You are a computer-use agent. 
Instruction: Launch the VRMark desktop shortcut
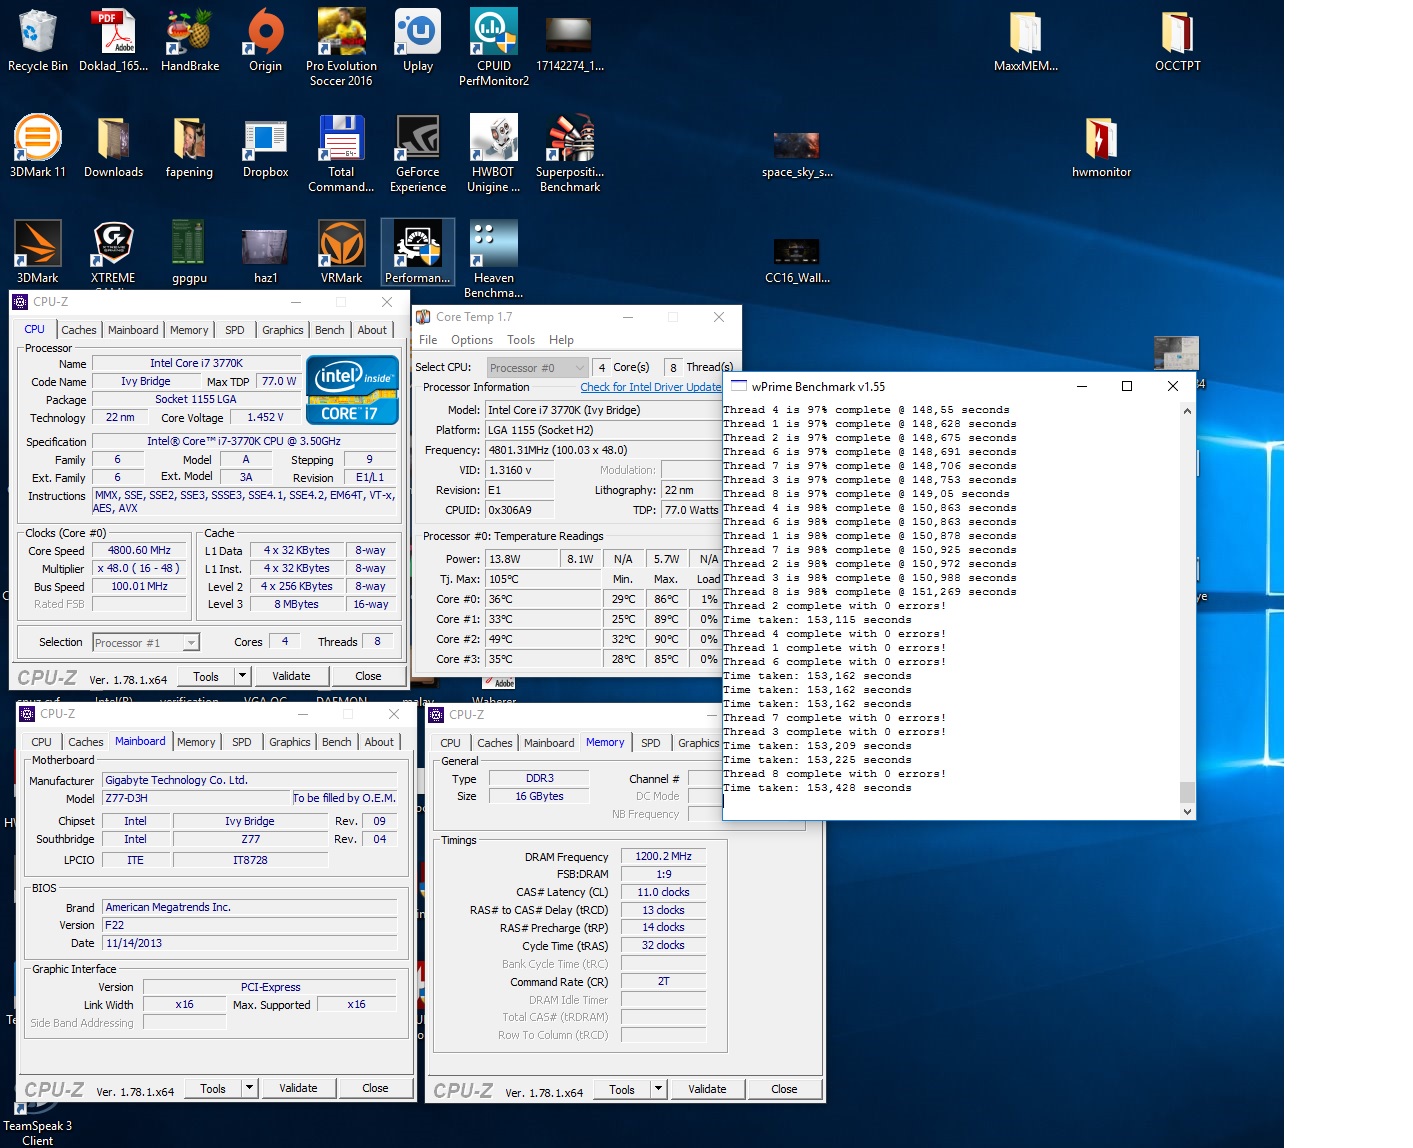click(341, 253)
